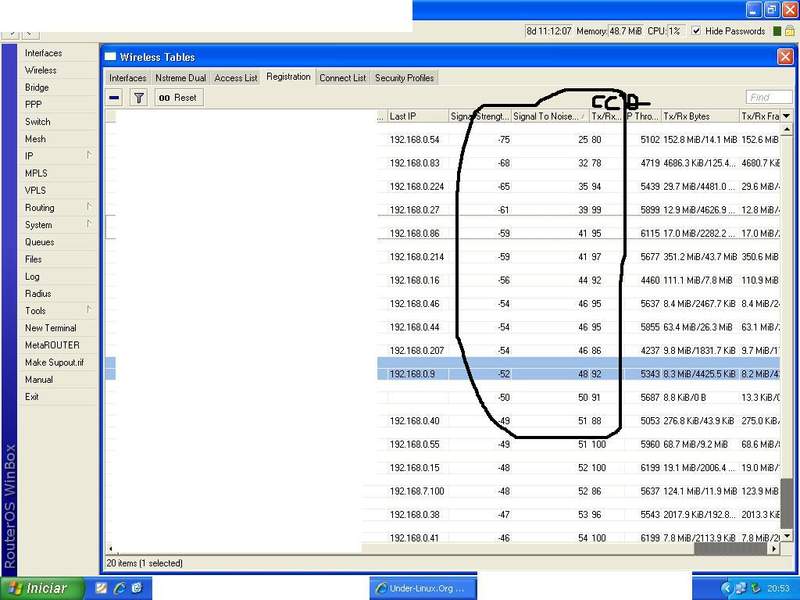Image resolution: width=800 pixels, height=600 pixels.
Task: Click the remove (minus) toolbar button
Action: pos(115,97)
